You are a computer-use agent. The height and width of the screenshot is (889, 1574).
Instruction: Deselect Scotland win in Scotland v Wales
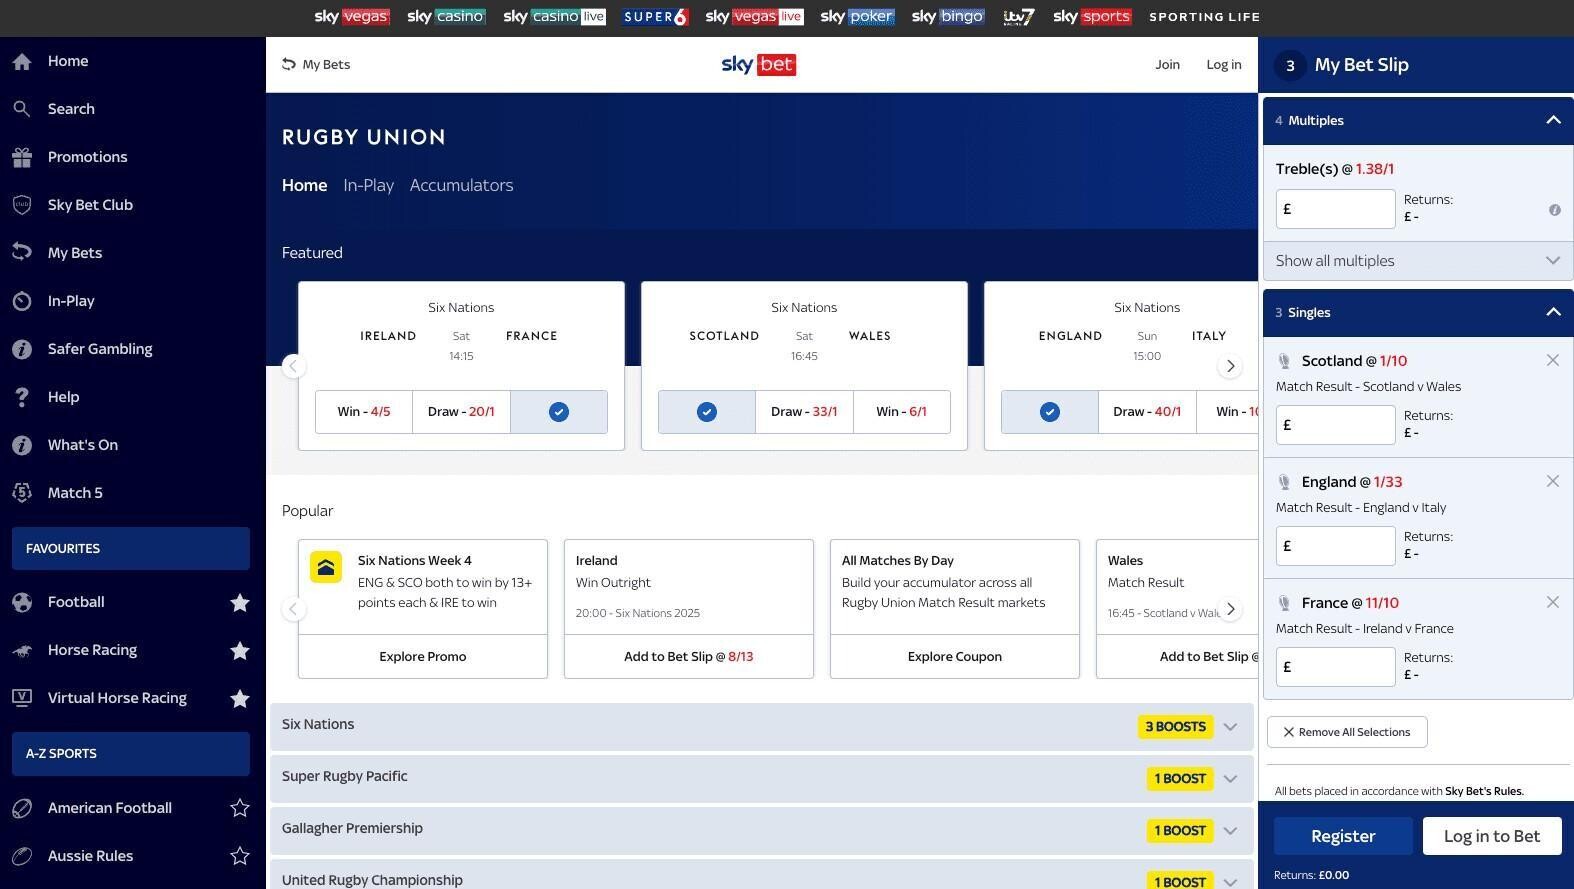tap(707, 412)
